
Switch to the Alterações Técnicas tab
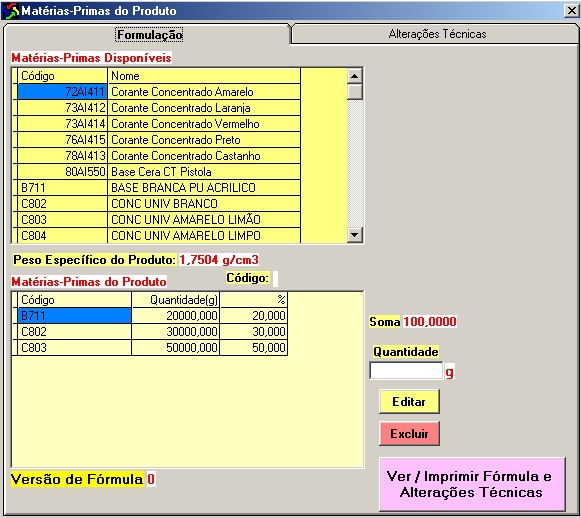tap(436, 34)
